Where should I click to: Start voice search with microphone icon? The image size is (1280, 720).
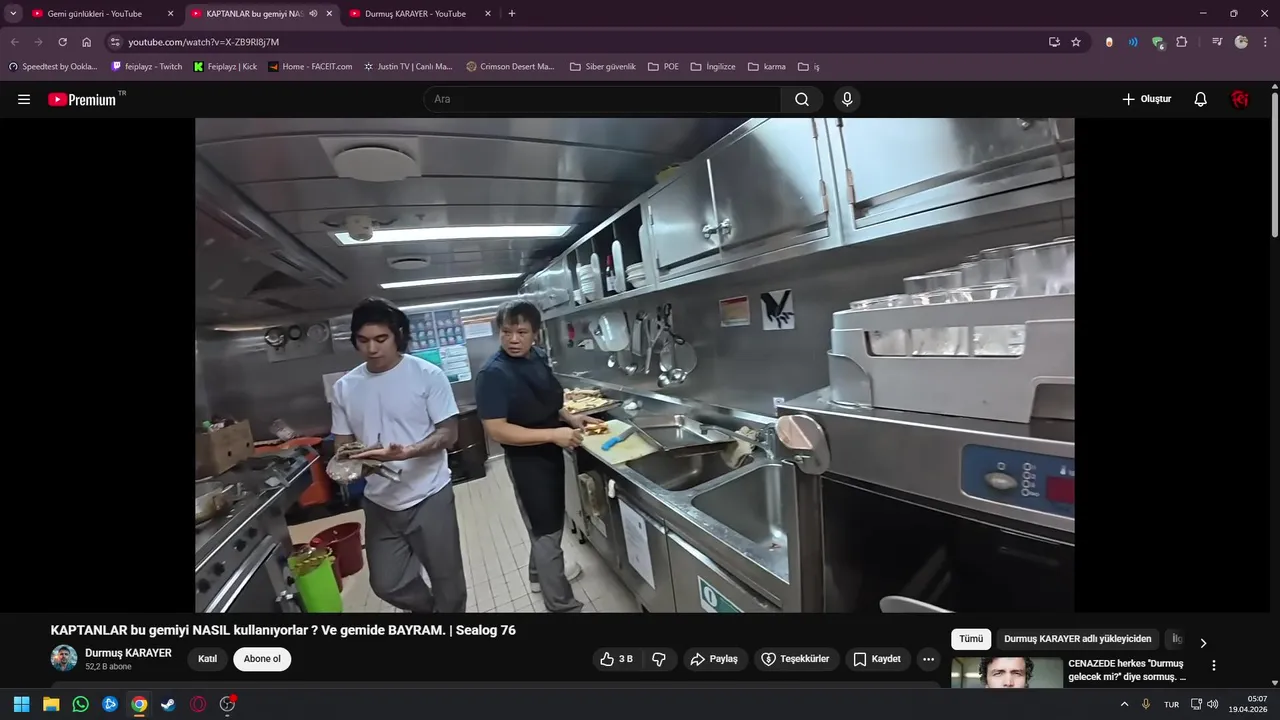coord(847,99)
